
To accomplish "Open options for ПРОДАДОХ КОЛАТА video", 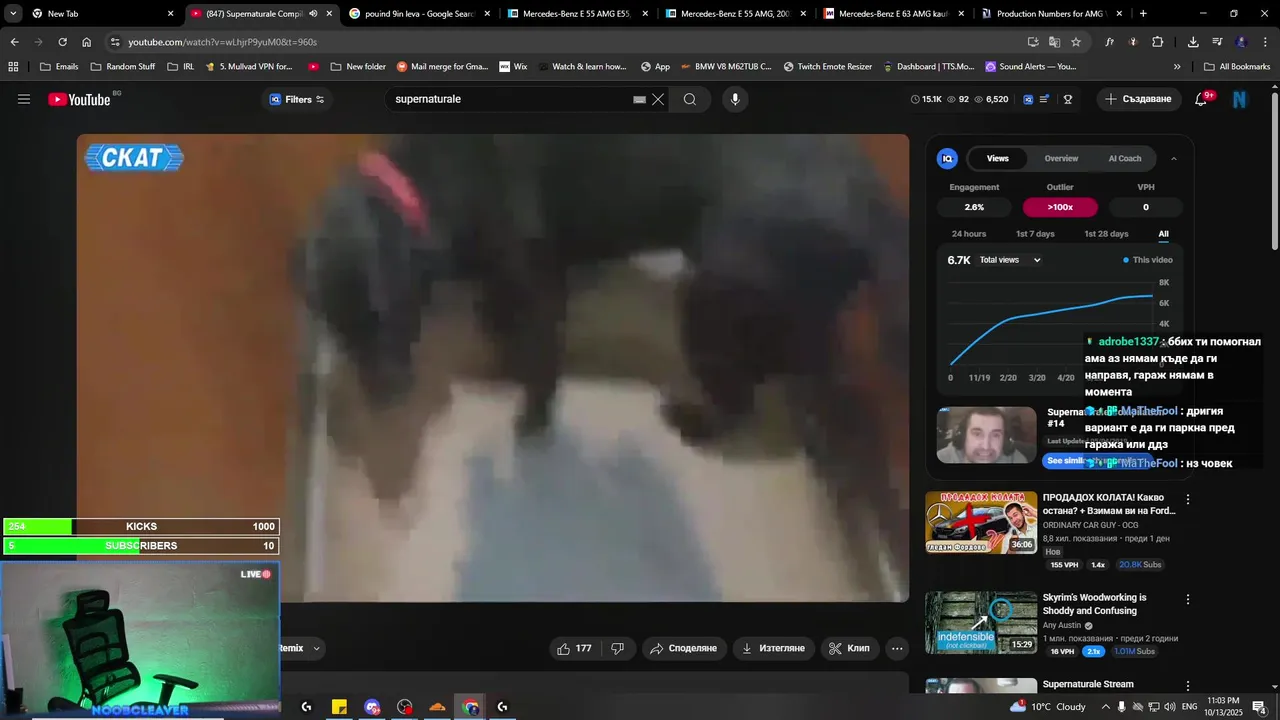I will 1188,499.
